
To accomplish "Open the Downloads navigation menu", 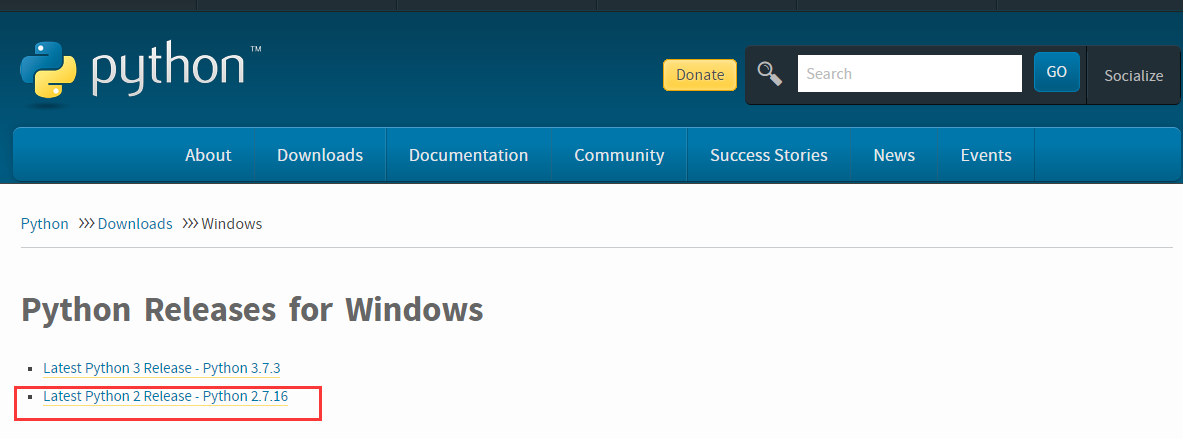I will (320, 155).
